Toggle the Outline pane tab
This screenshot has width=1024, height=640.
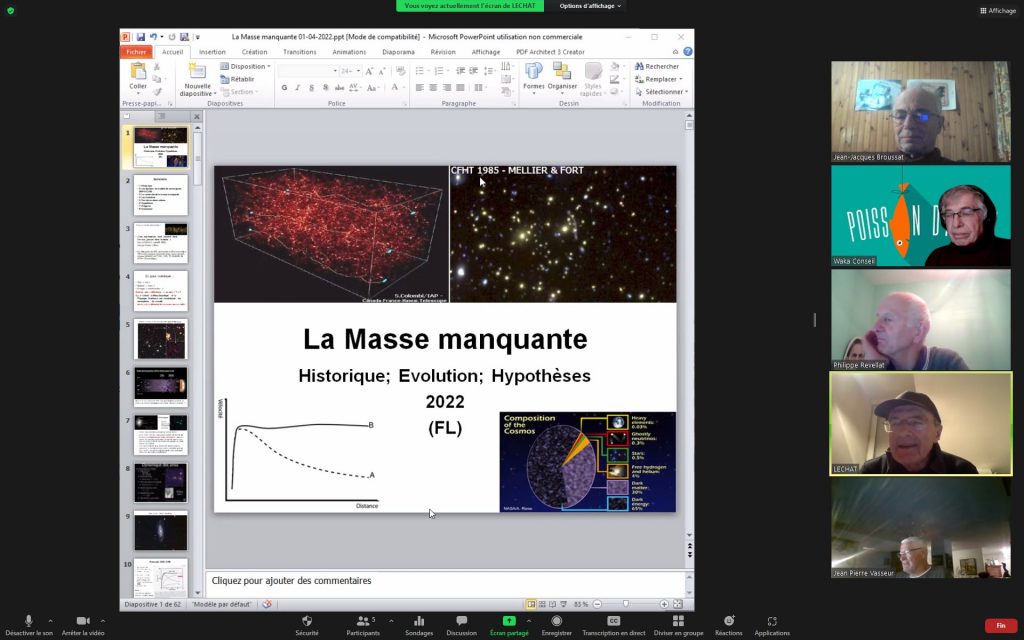161,116
